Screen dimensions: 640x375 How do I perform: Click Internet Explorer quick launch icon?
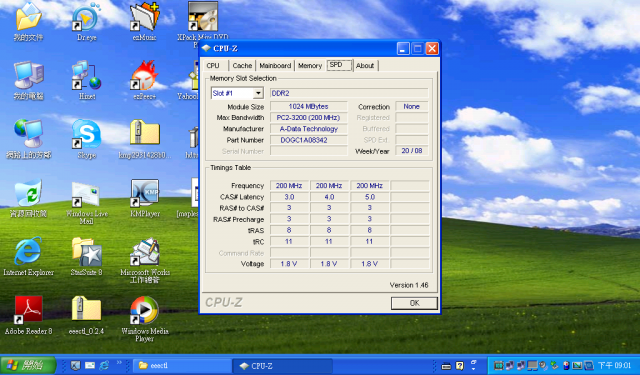pyautogui.click(x=104, y=366)
